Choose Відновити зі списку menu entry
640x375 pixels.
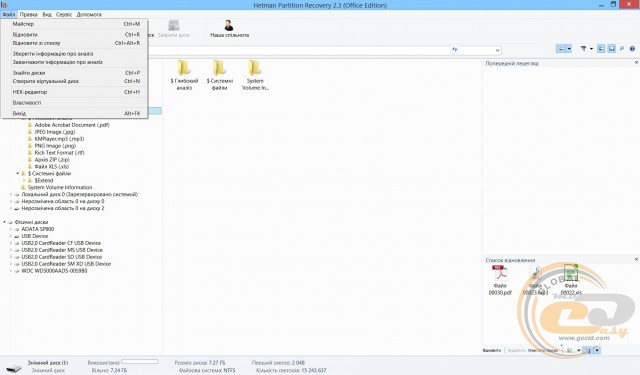click(x=75, y=43)
